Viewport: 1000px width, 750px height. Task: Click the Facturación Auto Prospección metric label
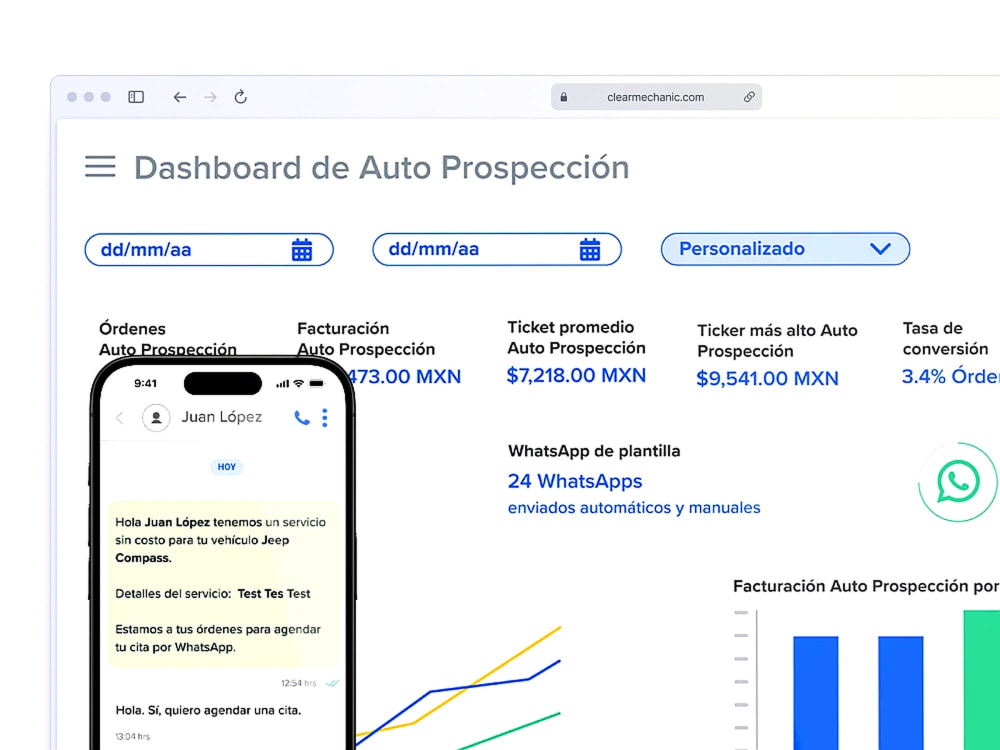(366, 339)
